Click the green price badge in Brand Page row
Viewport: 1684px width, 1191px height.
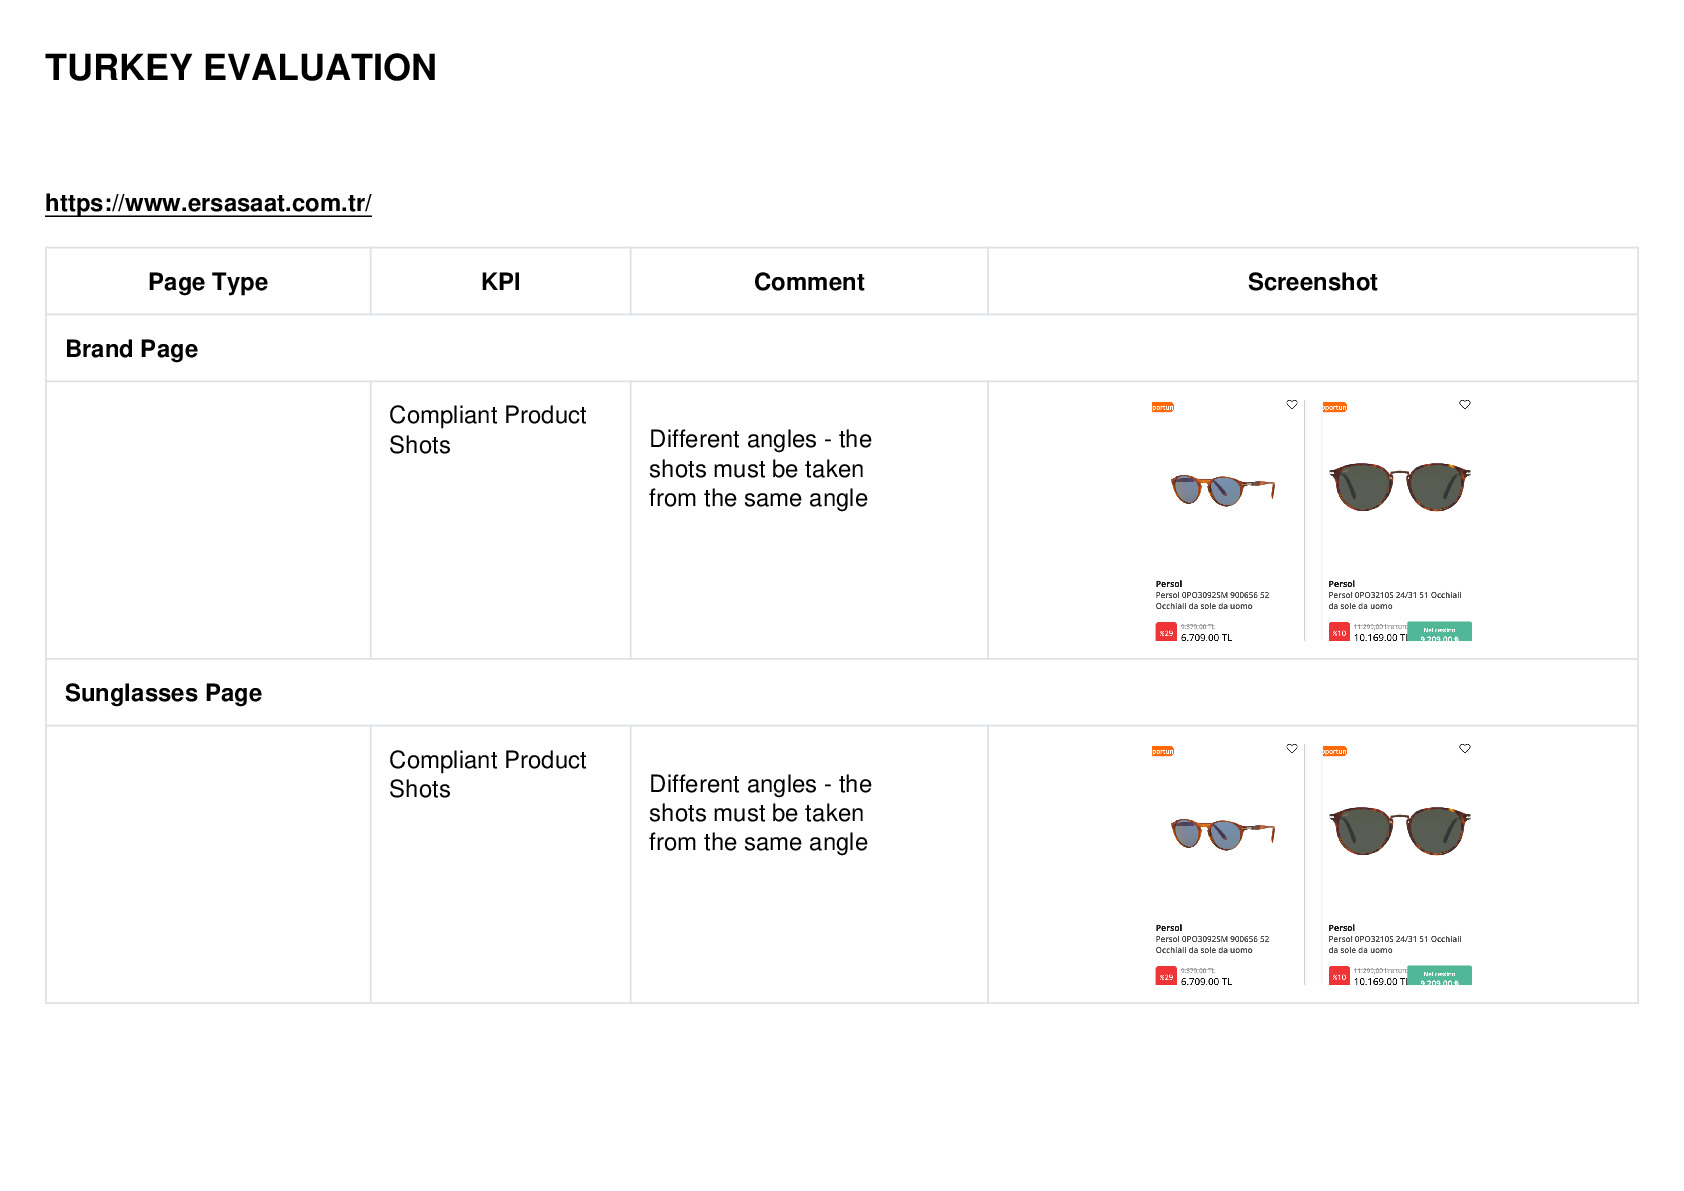(x=1439, y=632)
